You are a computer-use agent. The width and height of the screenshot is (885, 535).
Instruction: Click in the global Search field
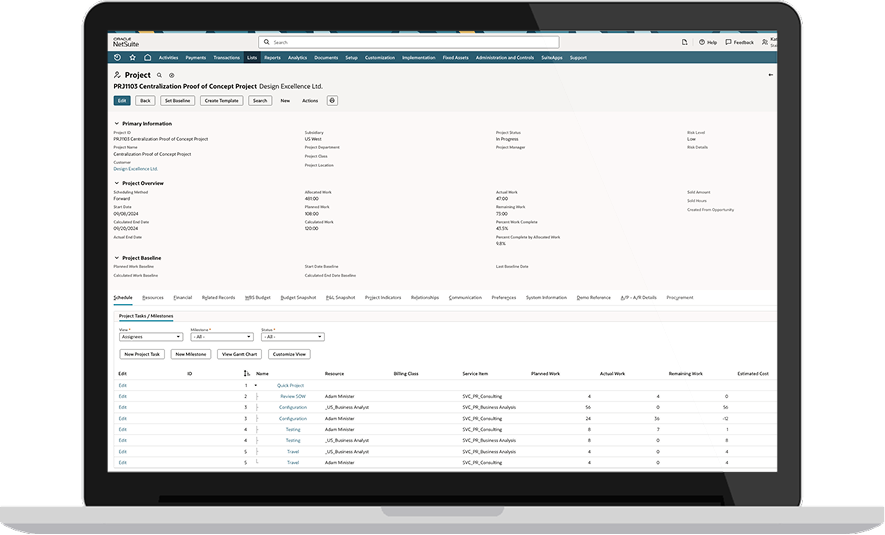click(409, 42)
